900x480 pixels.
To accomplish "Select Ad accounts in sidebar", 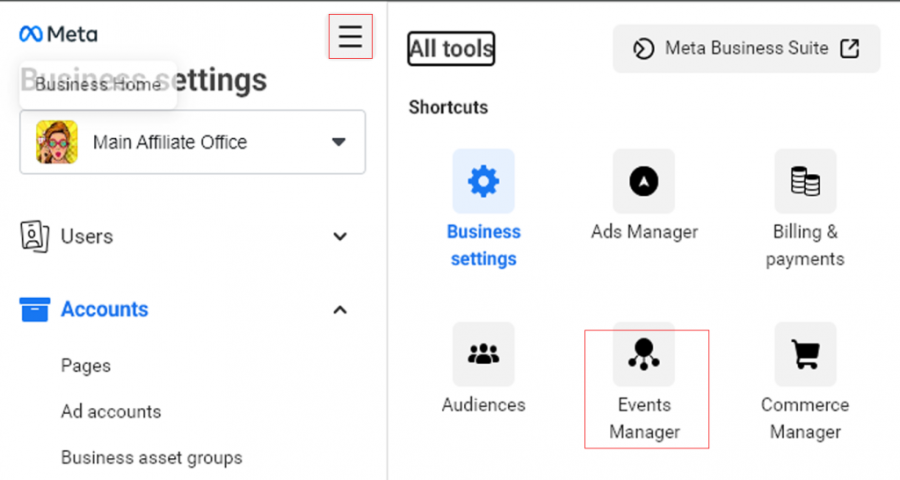I will pyautogui.click(x=111, y=412).
